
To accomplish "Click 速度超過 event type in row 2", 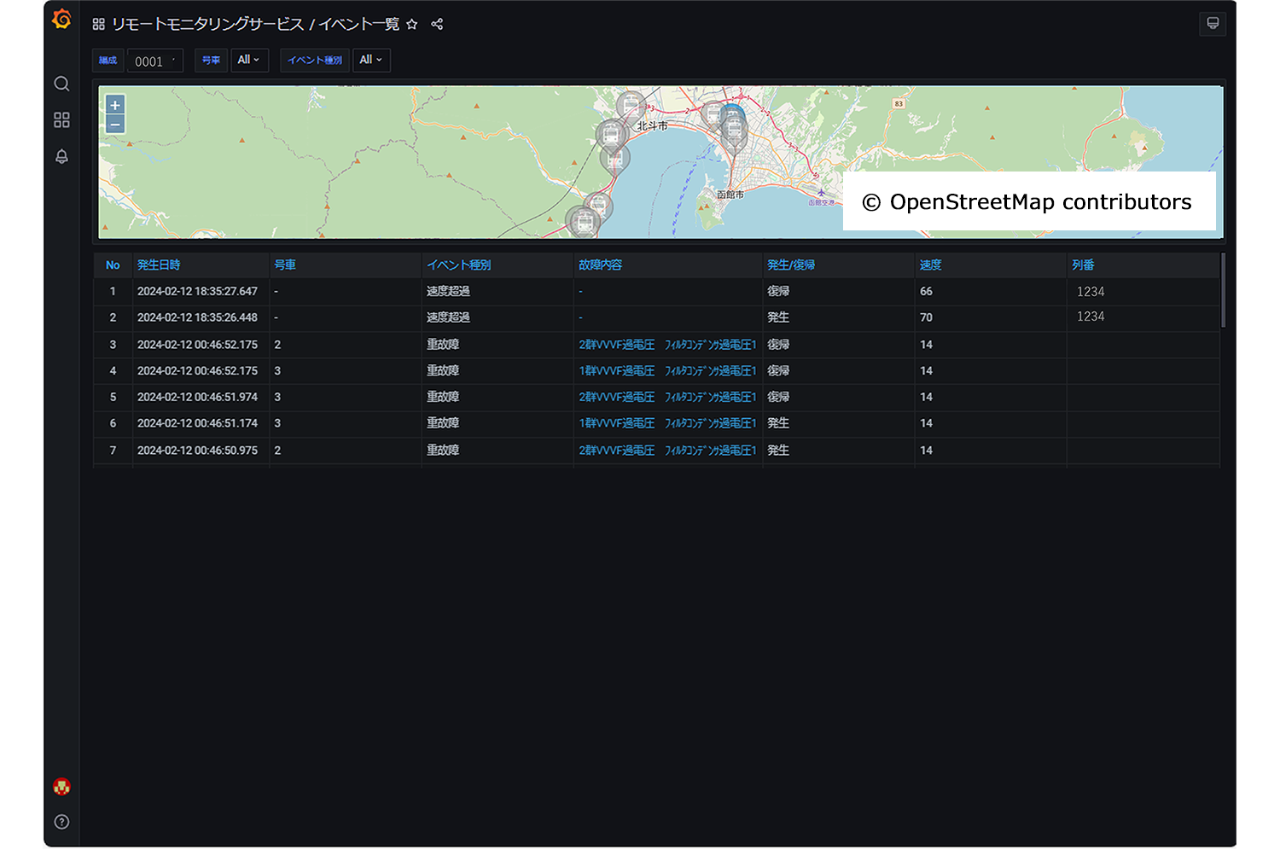I will pos(448,317).
